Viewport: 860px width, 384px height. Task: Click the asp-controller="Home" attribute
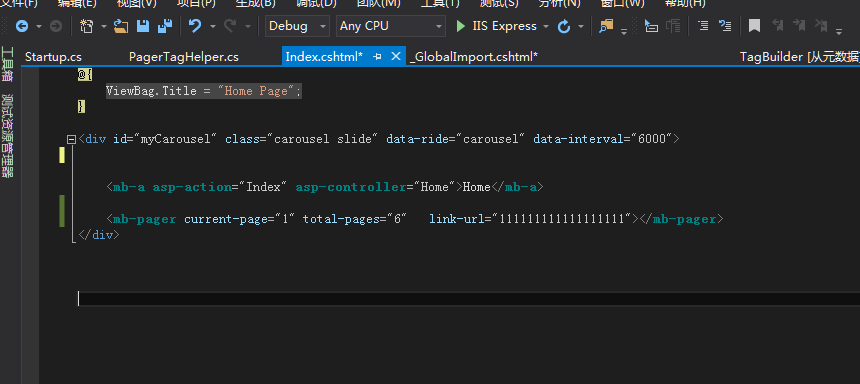pos(376,187)
